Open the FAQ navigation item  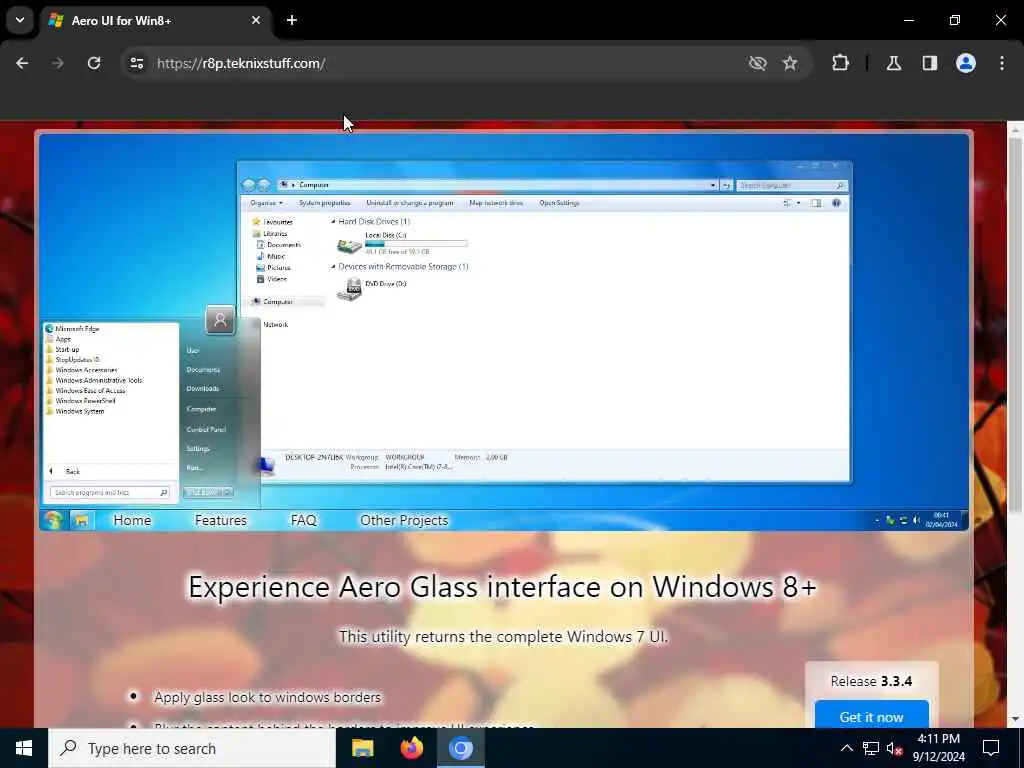coord(304,520)
